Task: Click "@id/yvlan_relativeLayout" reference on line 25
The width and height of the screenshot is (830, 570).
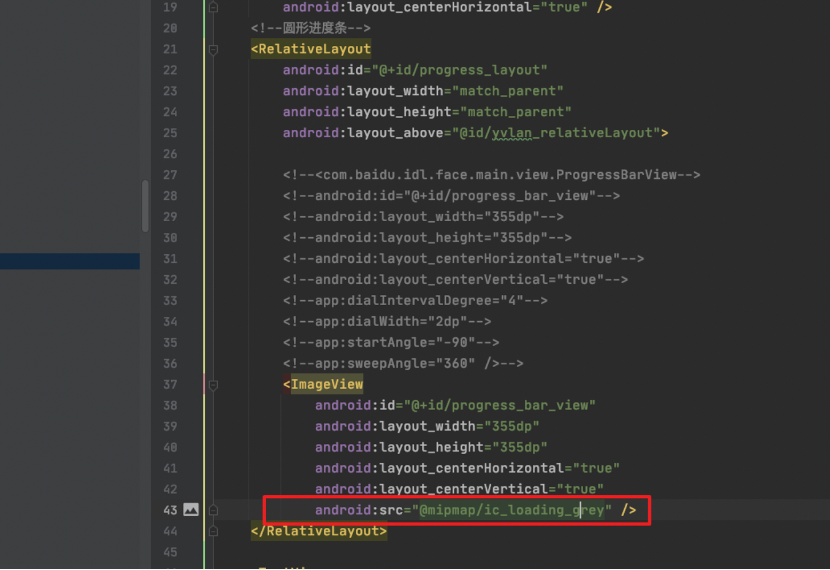Action: pos(556,133)
